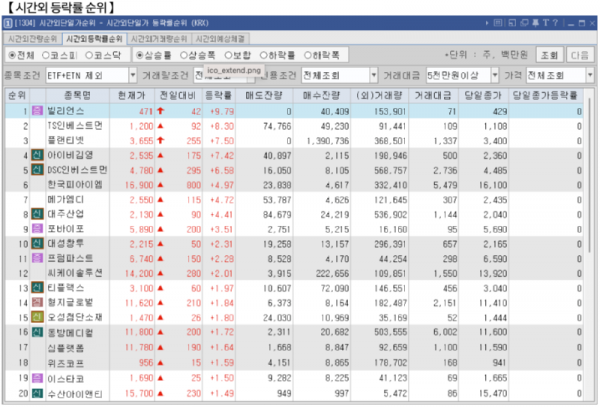This screenshot has height=407, width=600.
Task: Click the 종목명 column header
Action: tap(77, 96)
